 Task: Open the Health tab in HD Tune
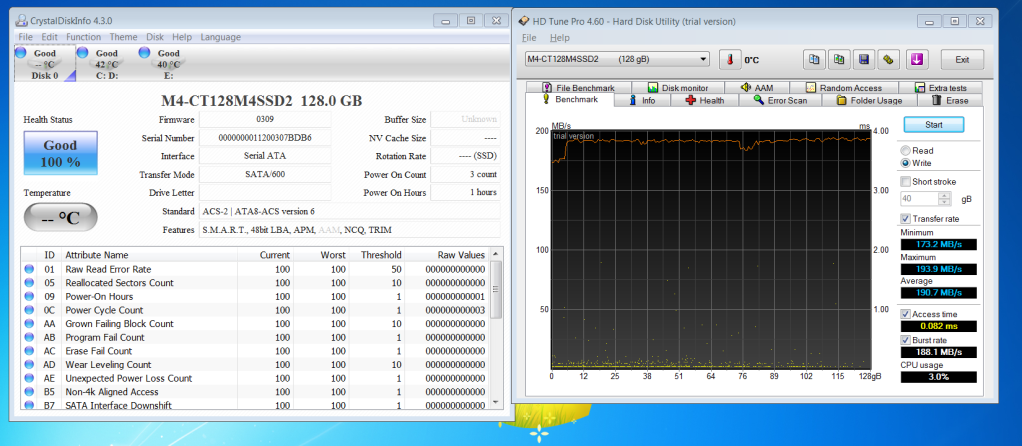pos(704,100)
